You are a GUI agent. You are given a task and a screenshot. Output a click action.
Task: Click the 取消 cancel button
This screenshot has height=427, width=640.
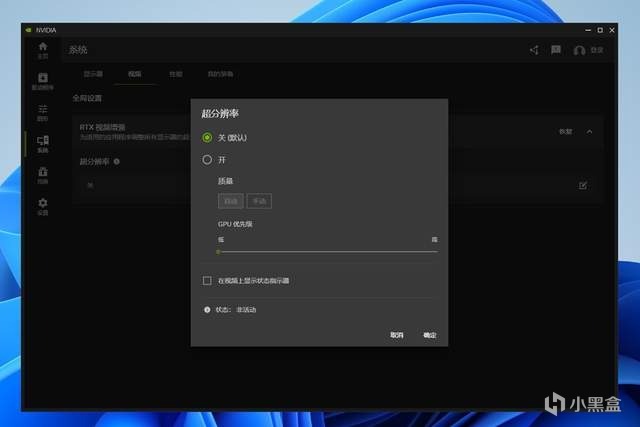[397, 335]
